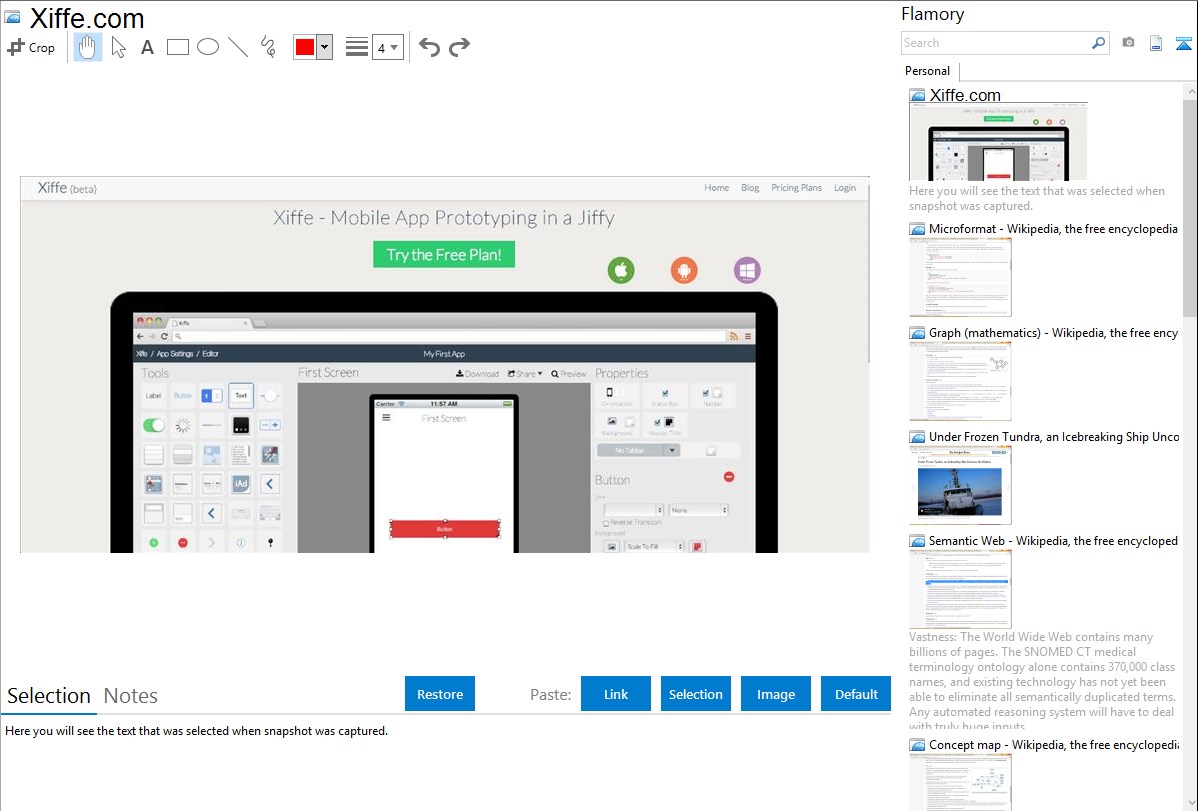
Task: Select the straight line tool
Action: [238, 47]
